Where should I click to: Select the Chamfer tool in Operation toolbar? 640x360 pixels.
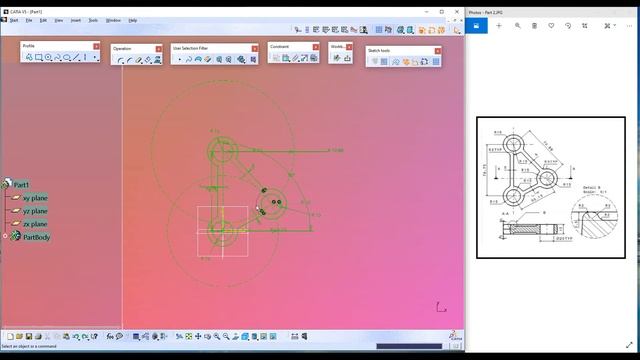130,60
